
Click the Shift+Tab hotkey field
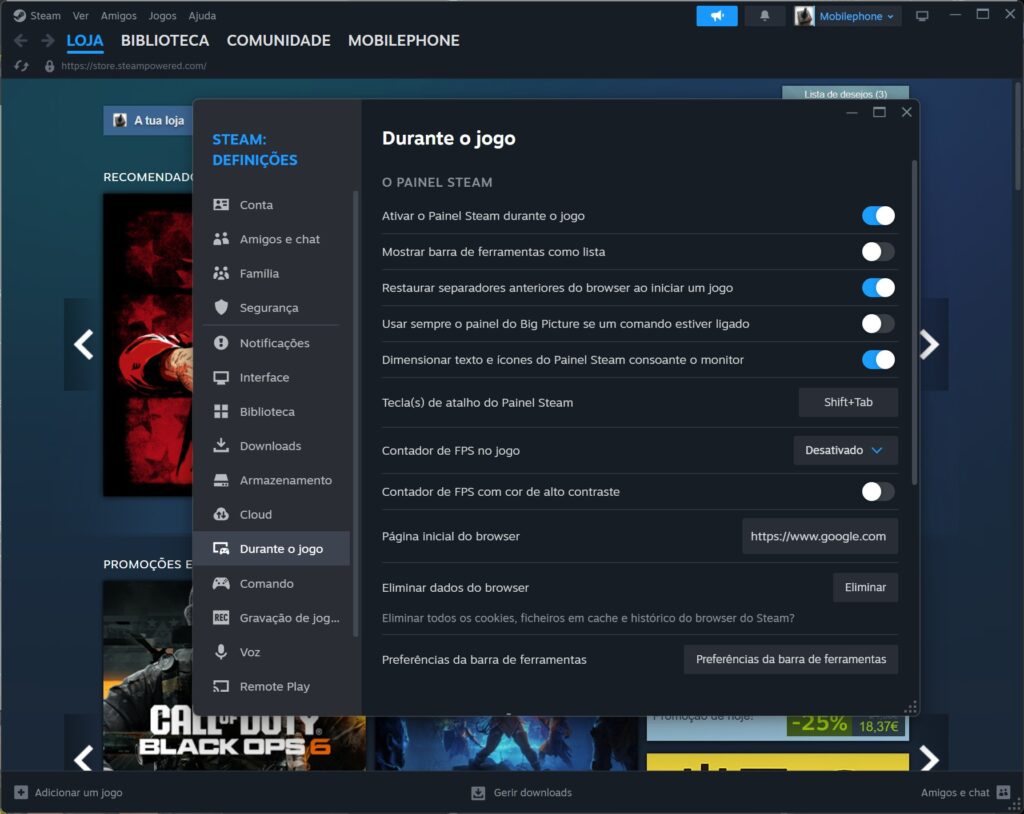[848, 402]
